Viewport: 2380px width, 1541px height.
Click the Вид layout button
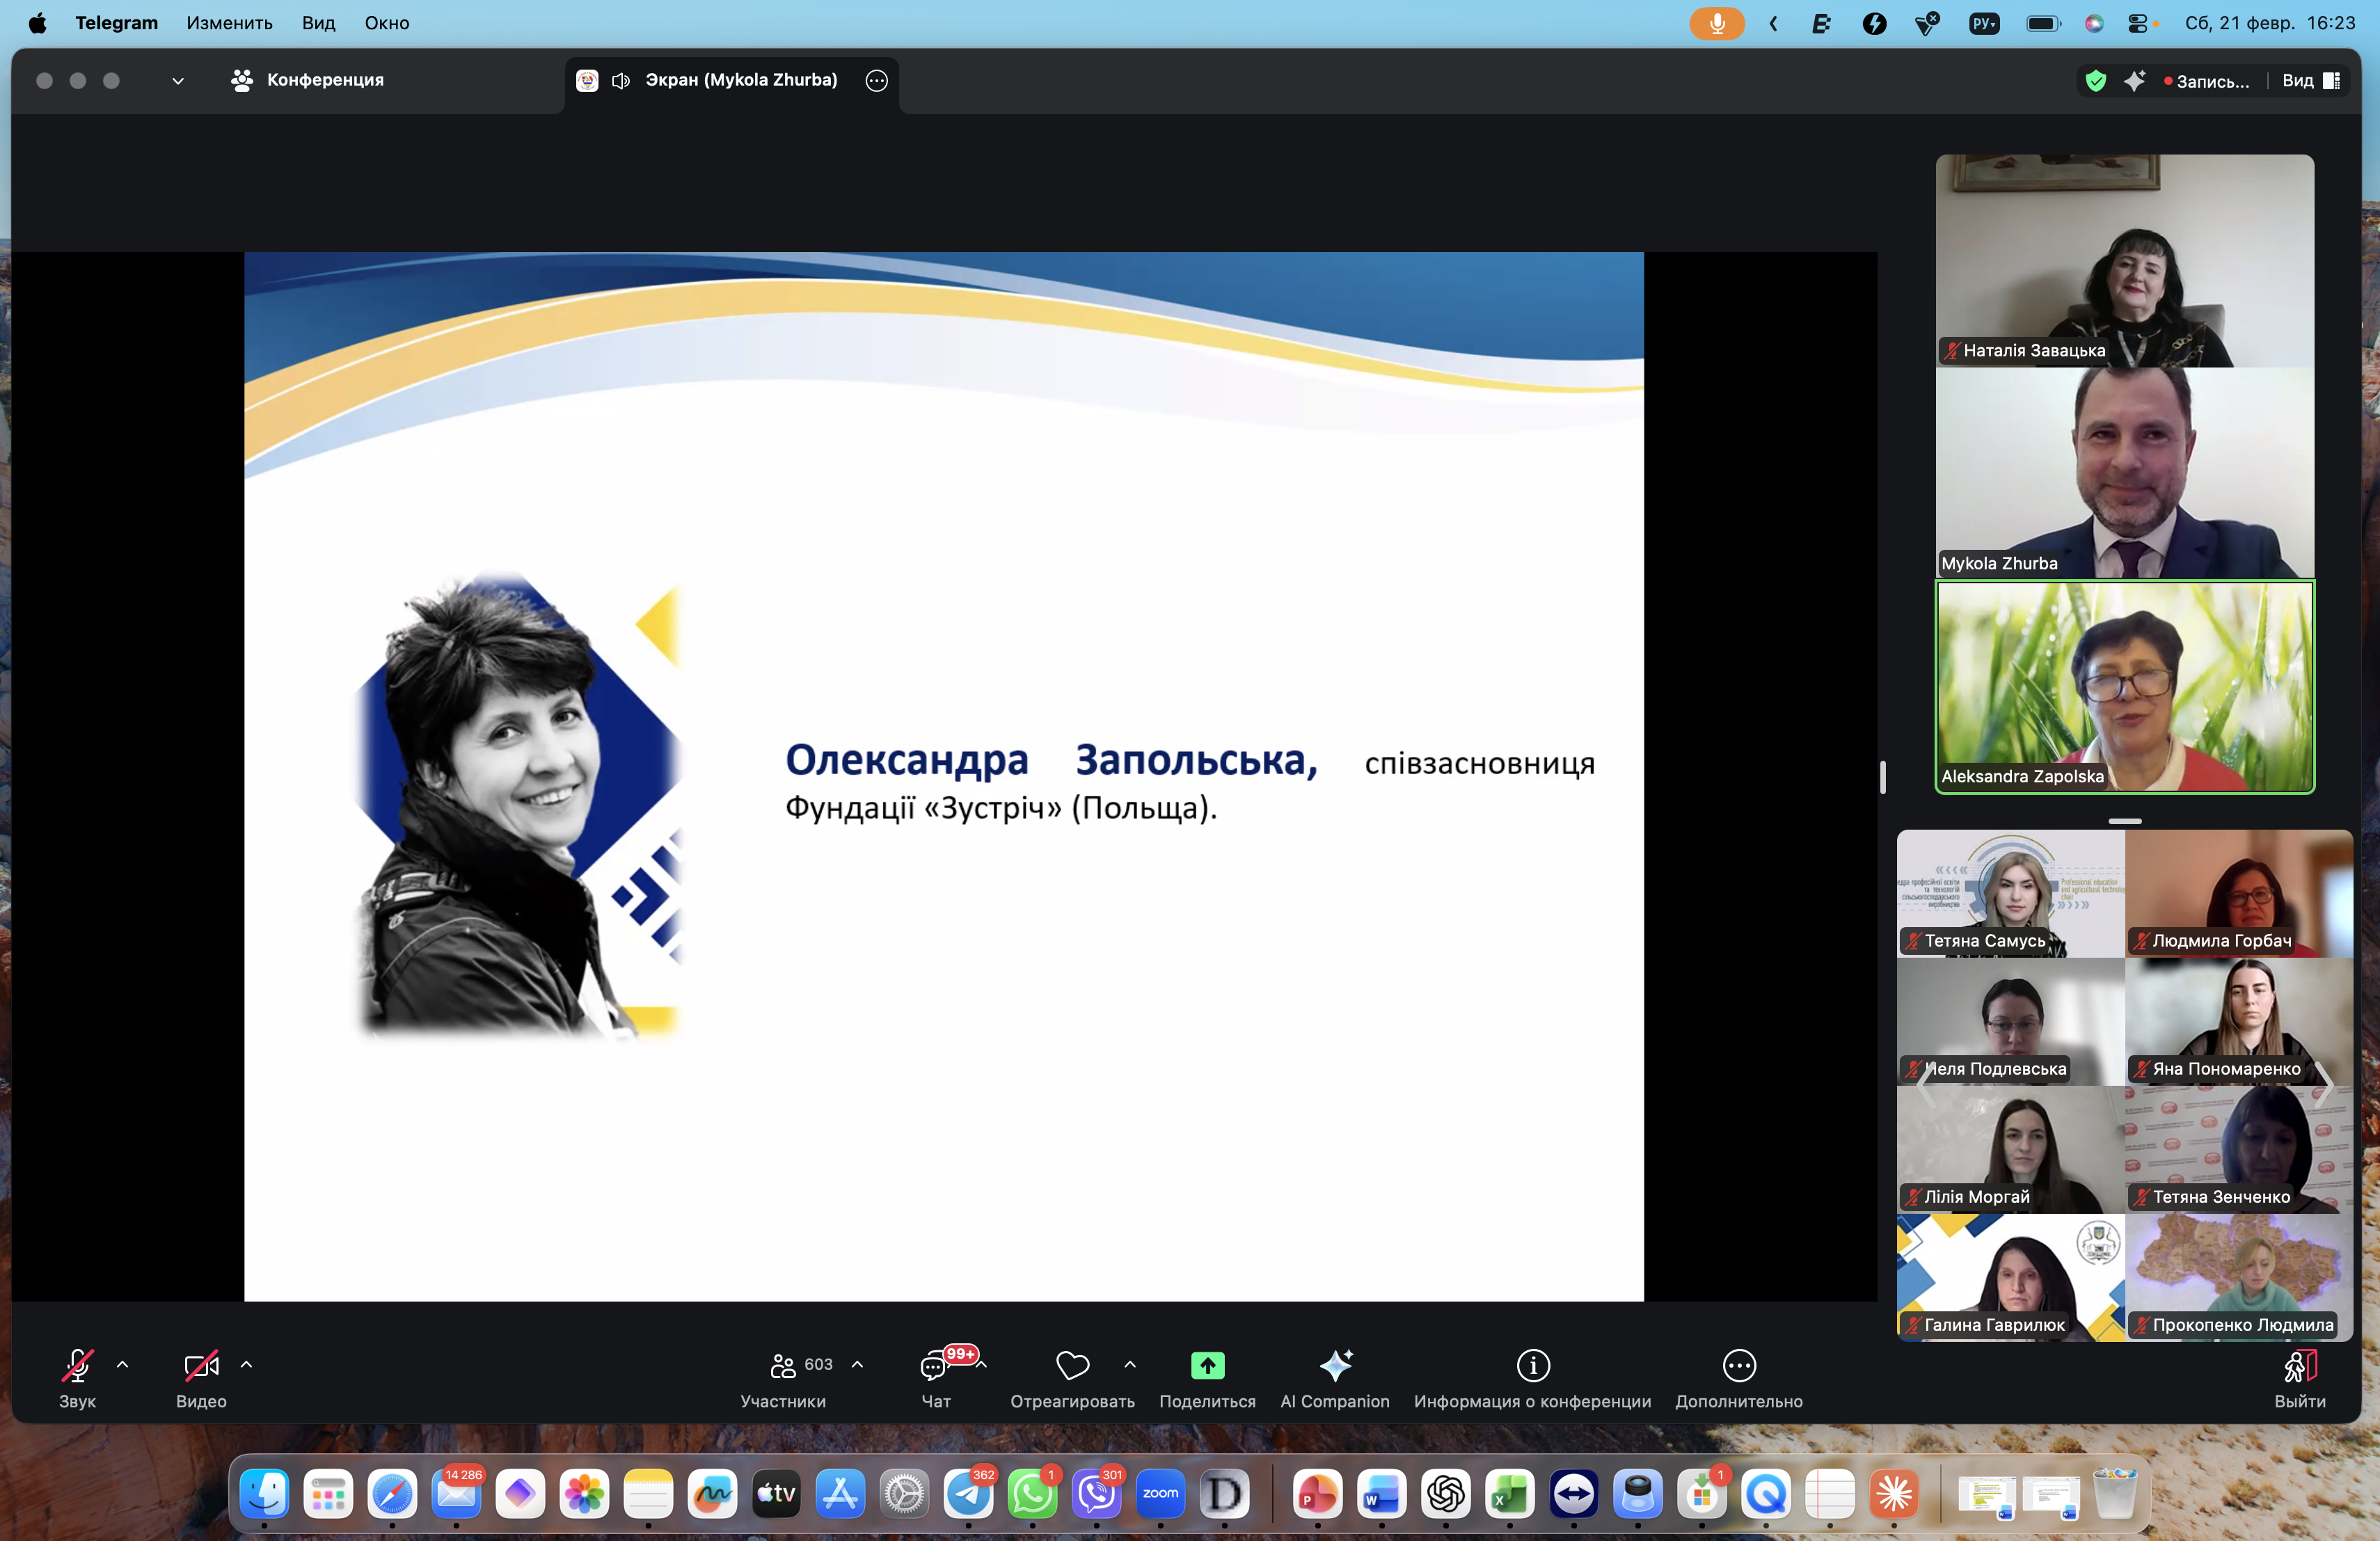[x=2310, y=81]
